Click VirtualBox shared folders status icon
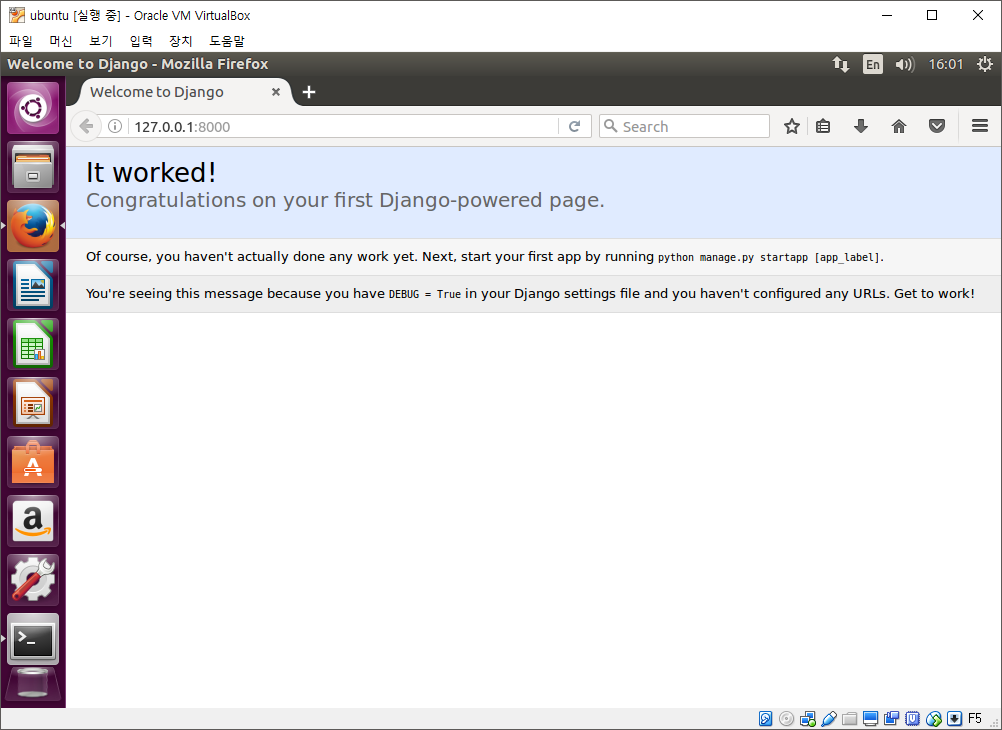 (849, 719)
